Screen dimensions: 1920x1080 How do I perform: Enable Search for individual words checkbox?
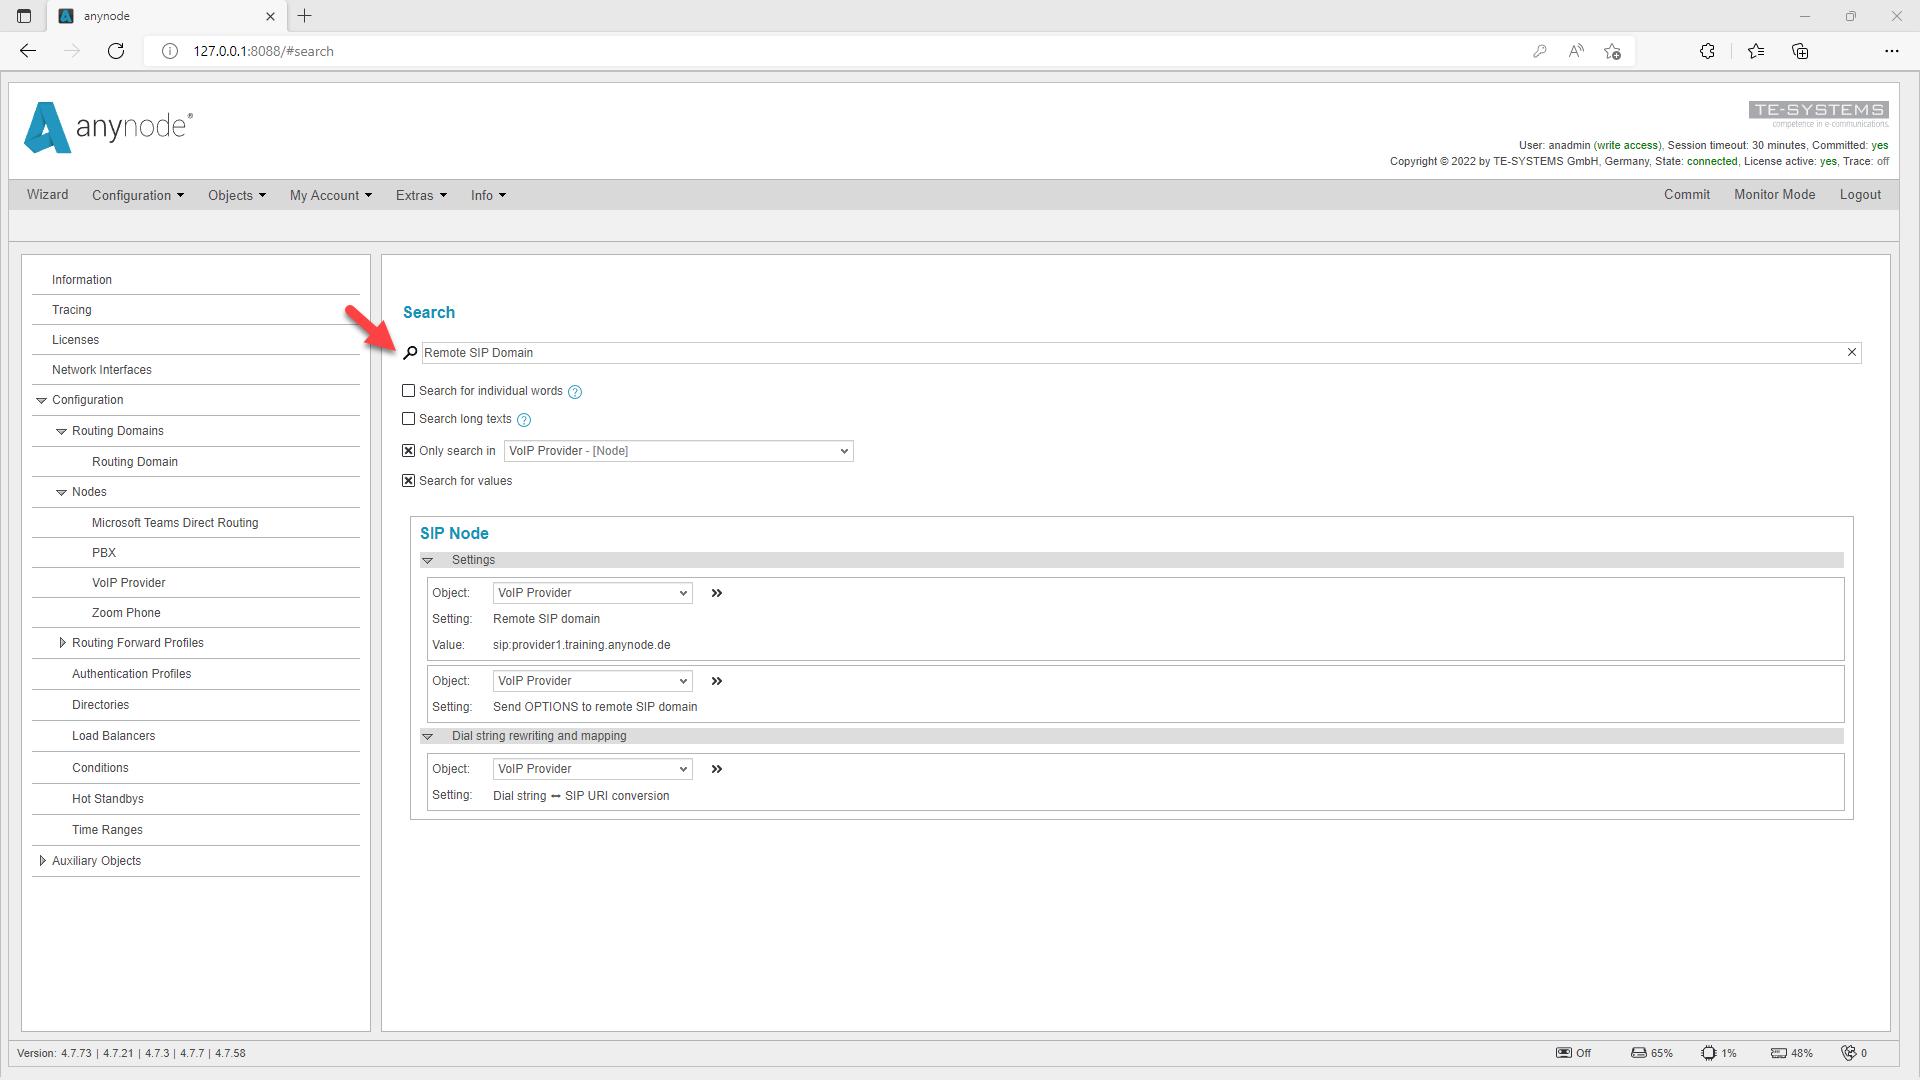click(408, 391)
